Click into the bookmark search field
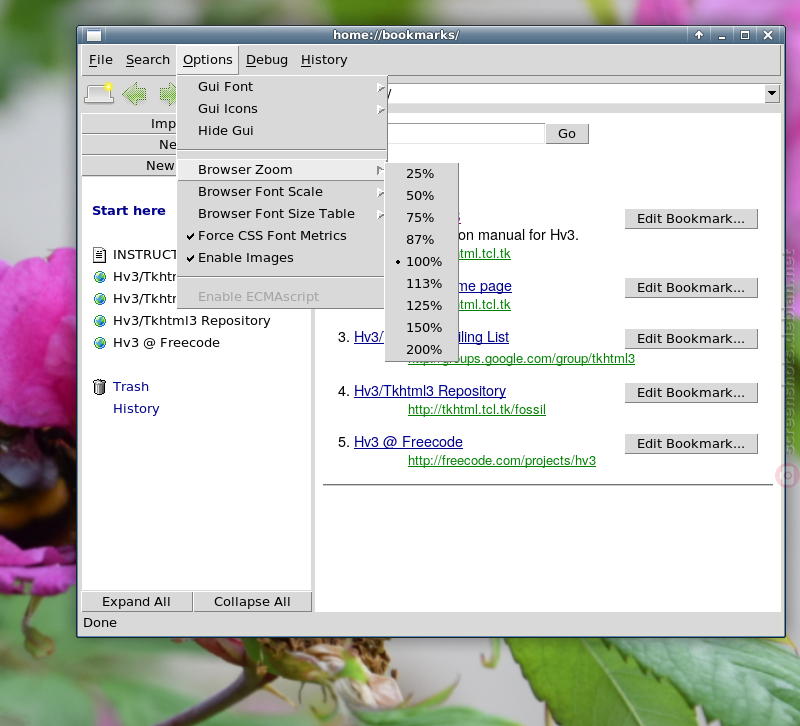 pyautogui.click(x=465, y=134)
